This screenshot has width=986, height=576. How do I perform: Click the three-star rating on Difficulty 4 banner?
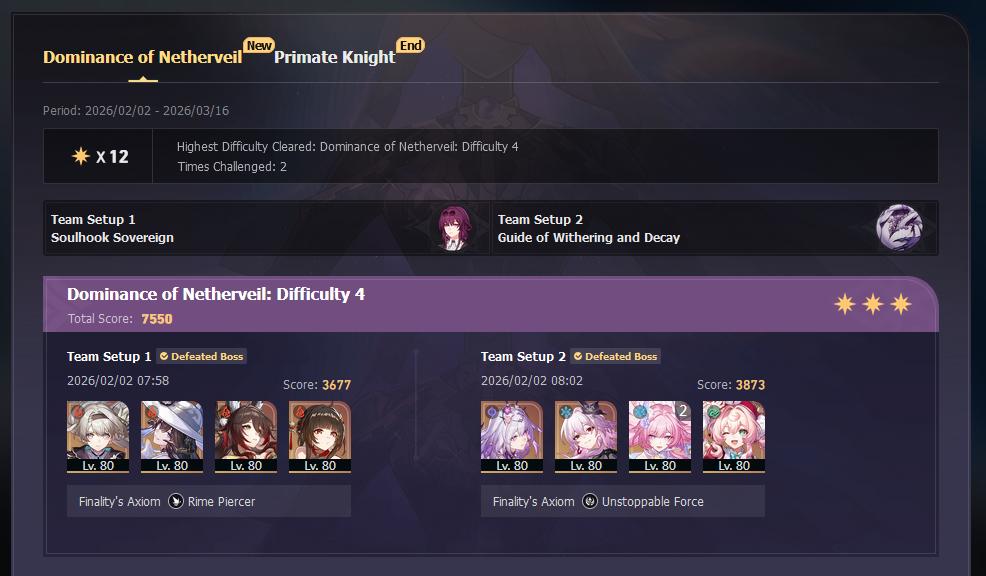click(x=873, y=304)
